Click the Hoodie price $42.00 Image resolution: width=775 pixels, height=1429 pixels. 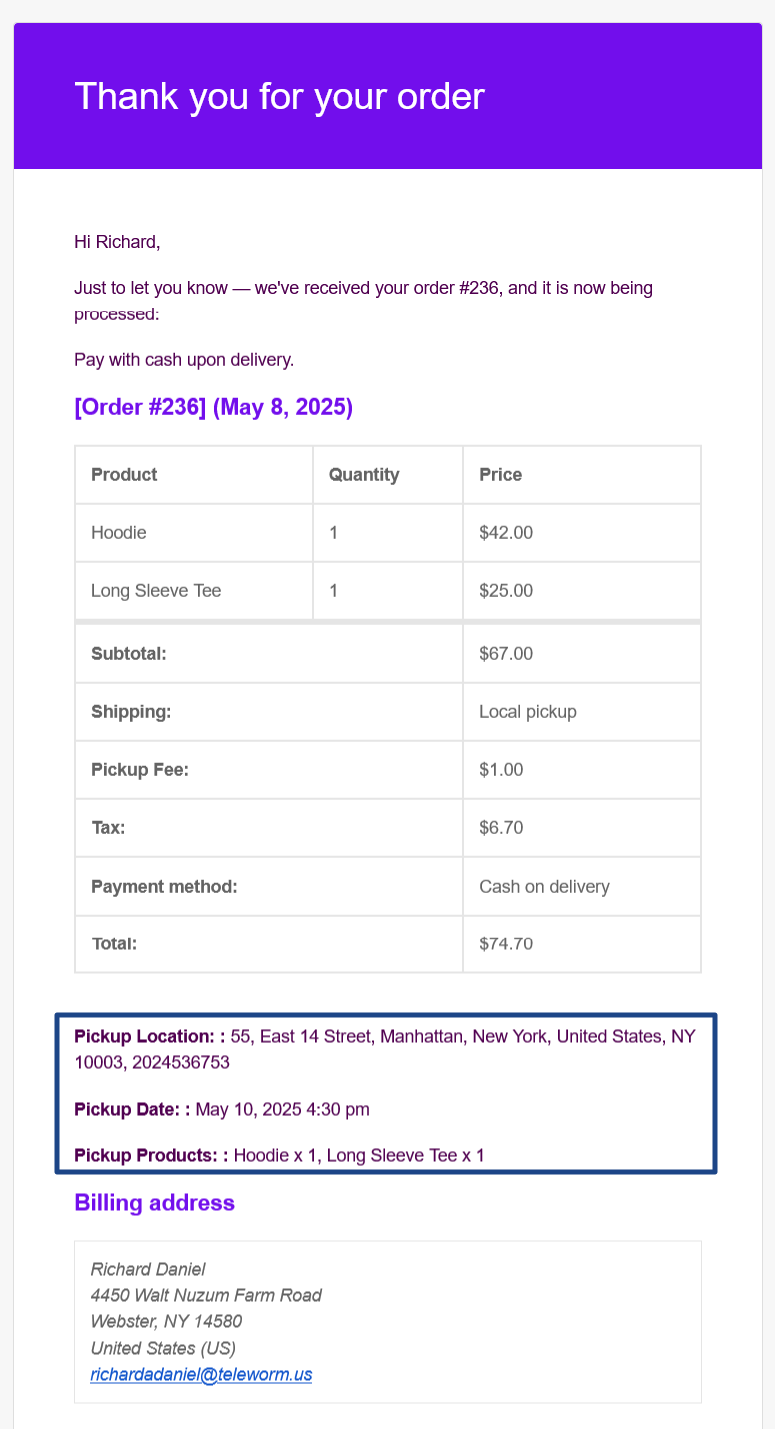[506, 533]
